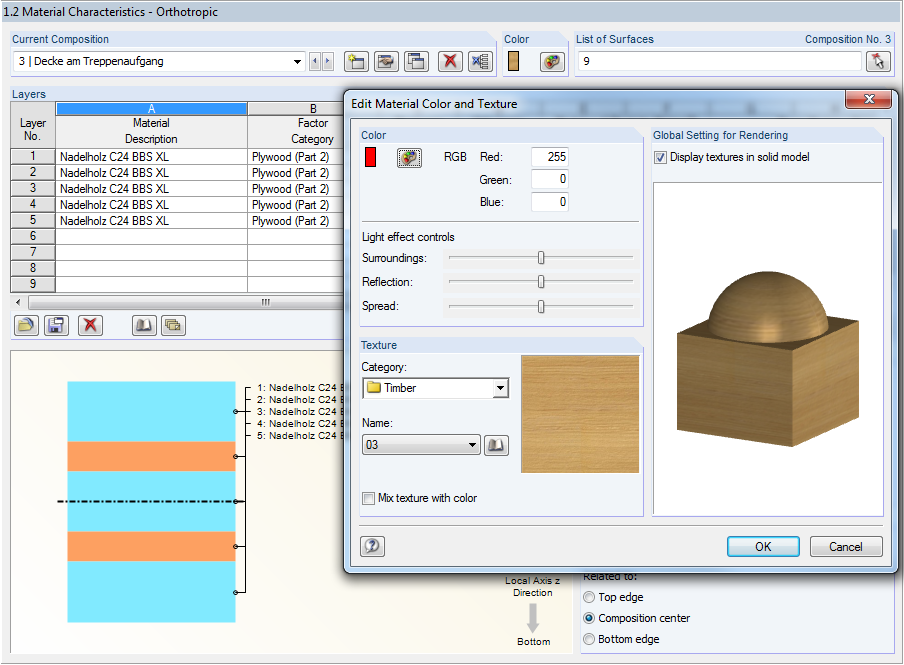
Task: Open the color picker palette icon
Action: (x=408, y=157)
